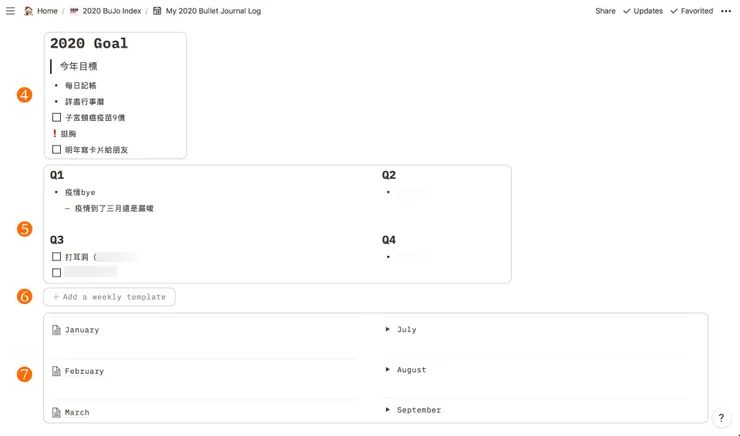Open the sidebar hamburger menu
This screenshot has width=740, height=436.
(x=10, y=11)
